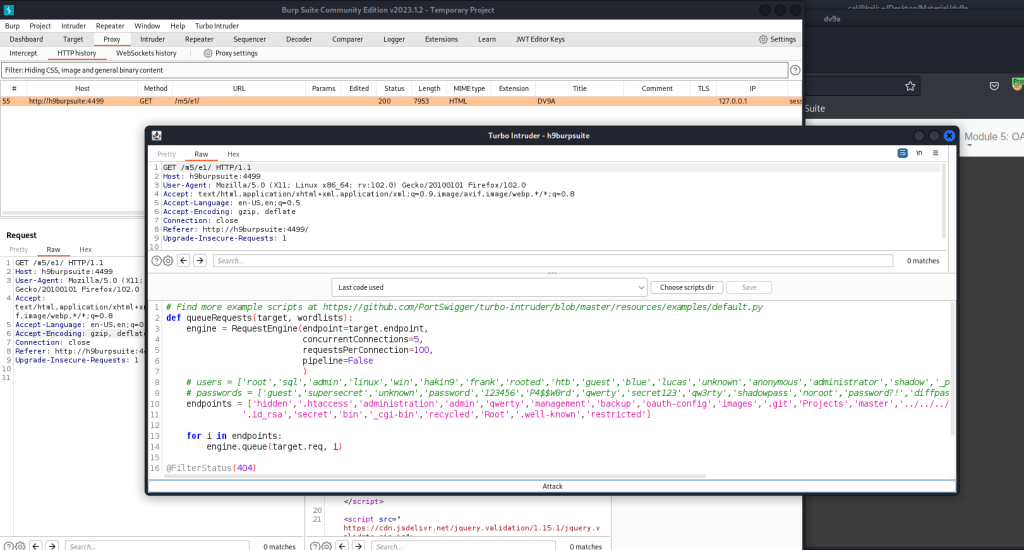Click the Turbo Intruder window title icon

click(157, 135)
